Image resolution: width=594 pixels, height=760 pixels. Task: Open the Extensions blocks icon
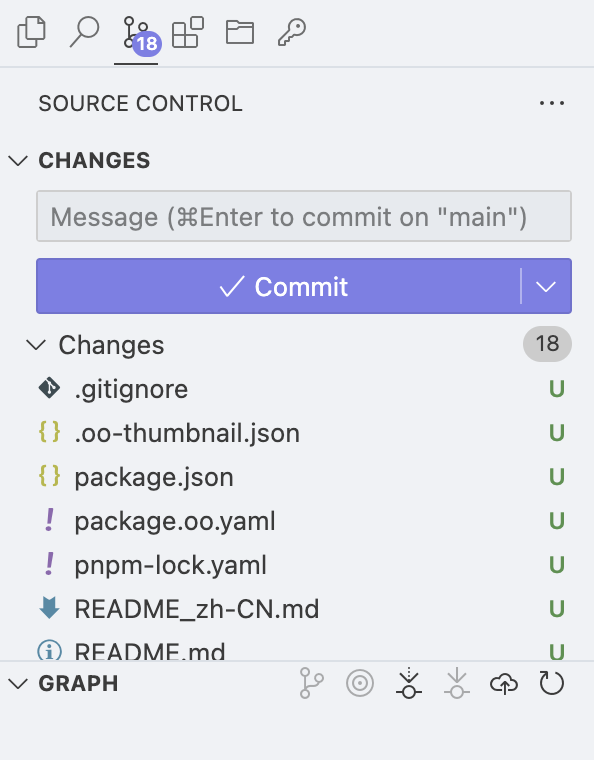click(188, 32)
